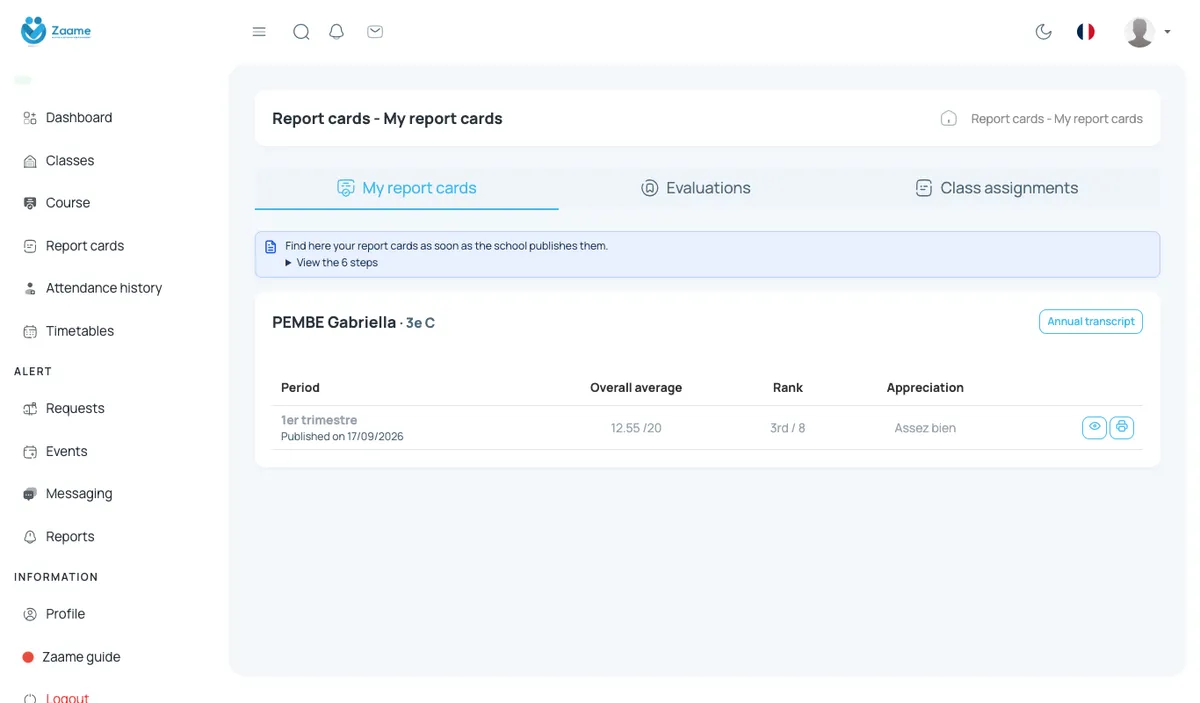Screen dimensions: 1200x703
Task: Switch to the Evaluations tab
Action: click(696, 188)
